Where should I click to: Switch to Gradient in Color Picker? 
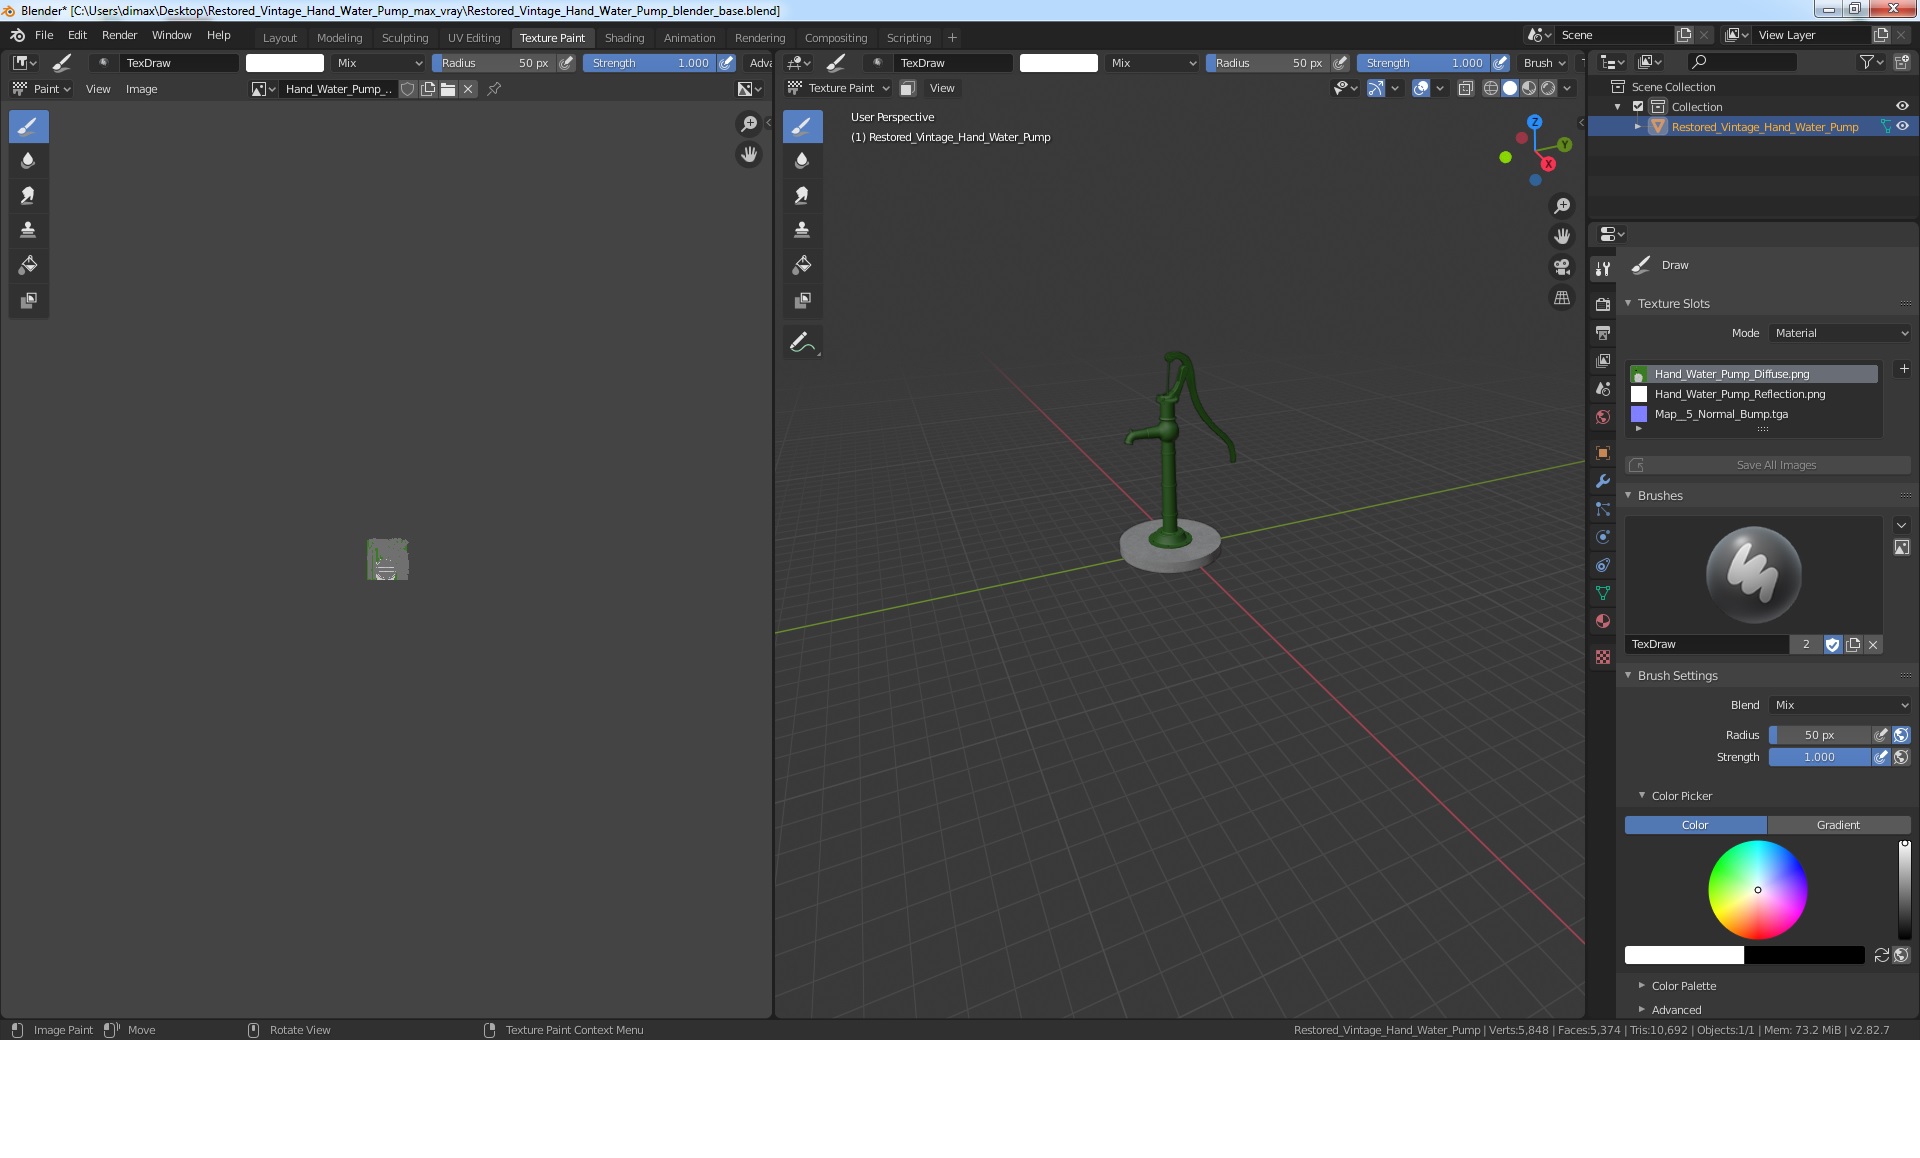click(1838, 825)
